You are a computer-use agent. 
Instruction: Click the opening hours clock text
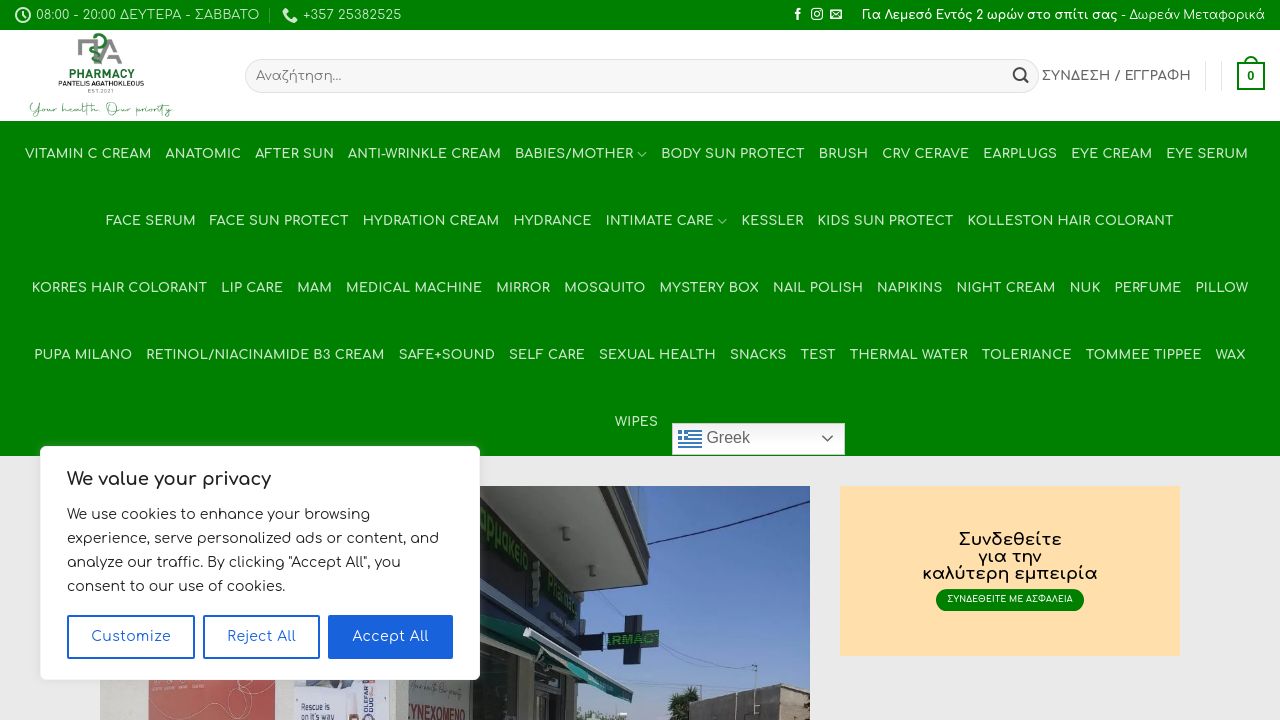pos(137,15)
